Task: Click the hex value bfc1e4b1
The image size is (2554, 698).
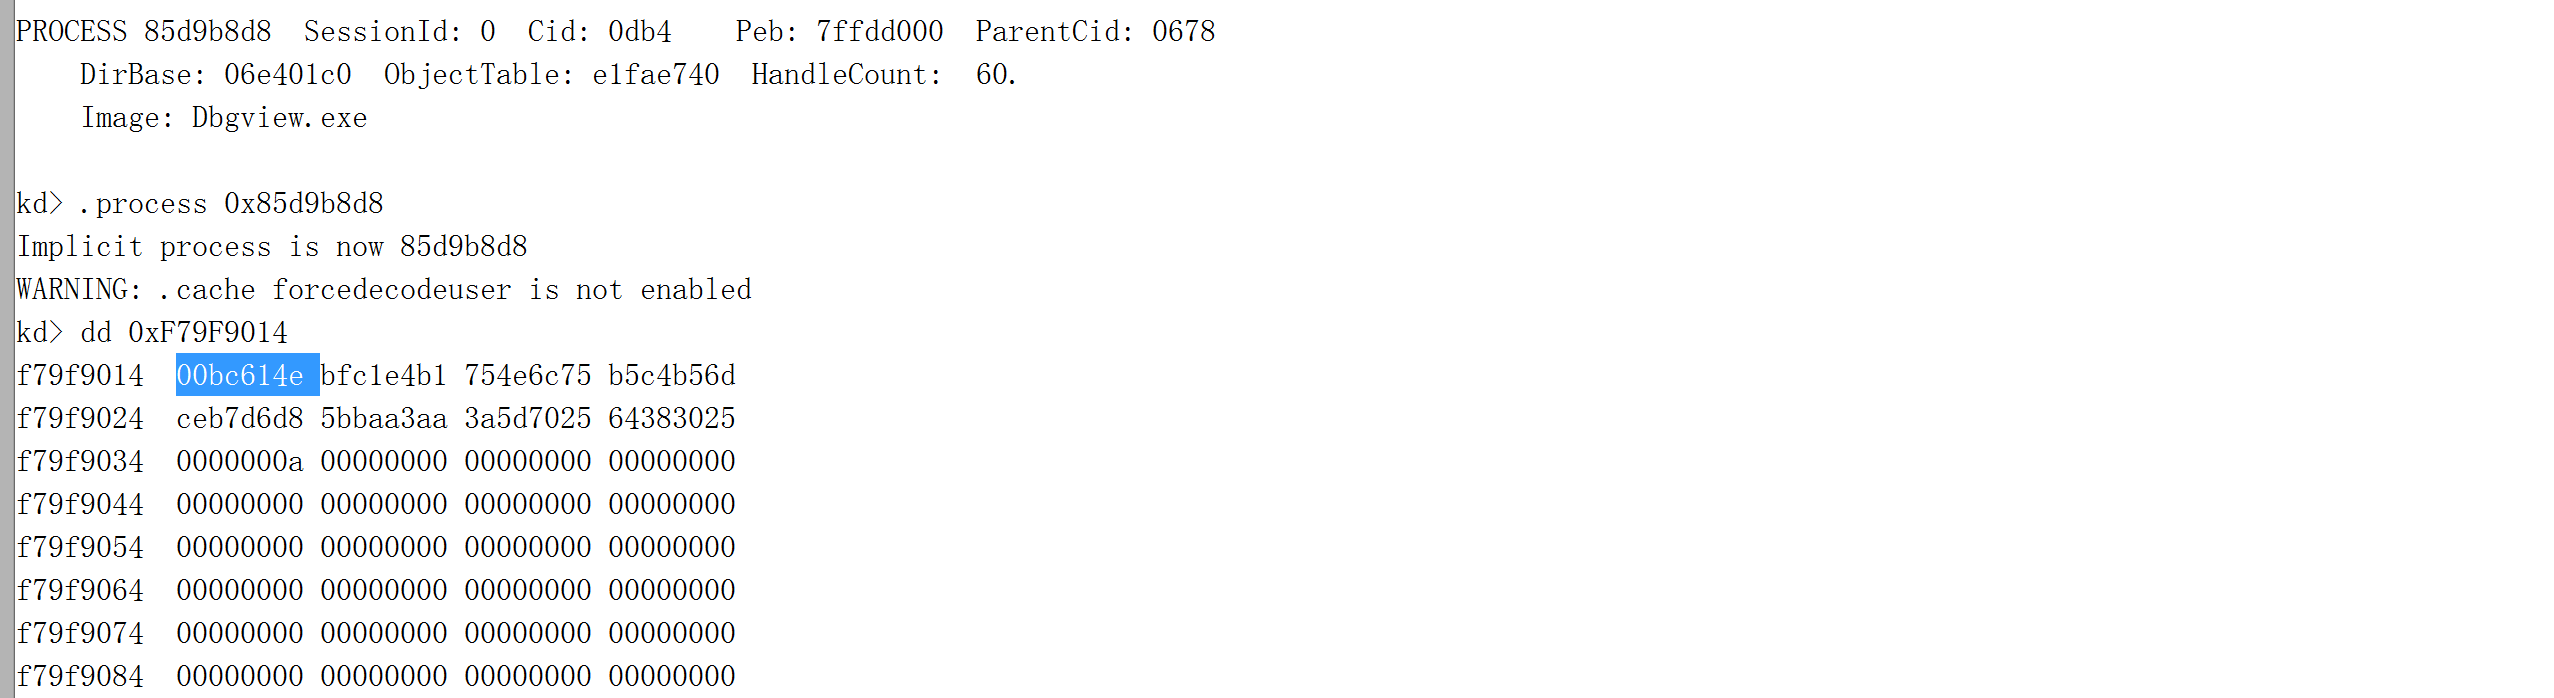Action: 383,376
